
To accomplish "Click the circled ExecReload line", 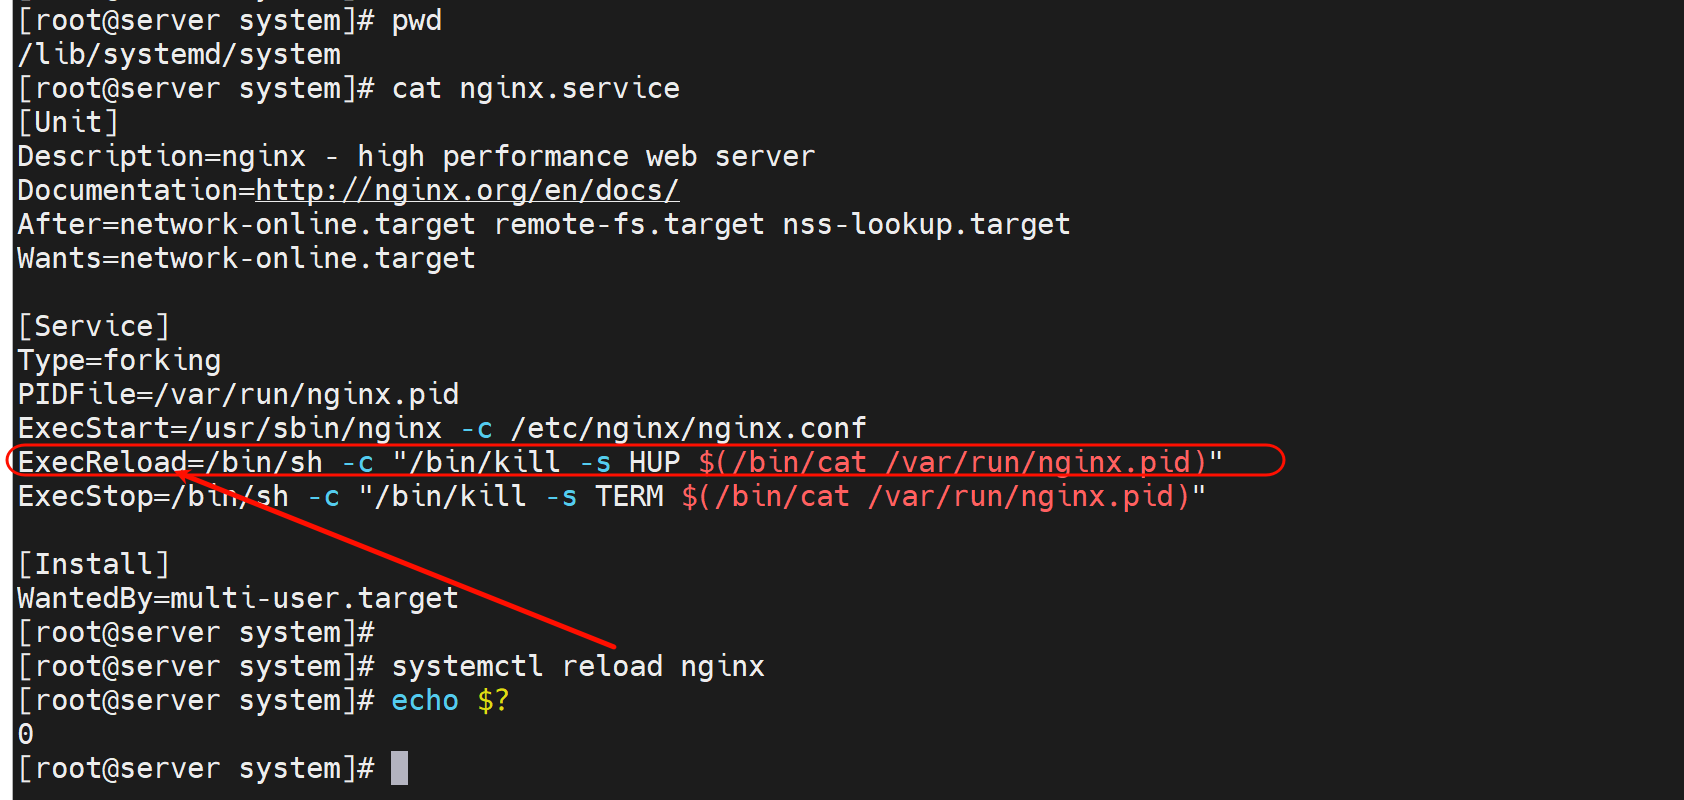I will (620, 462).
